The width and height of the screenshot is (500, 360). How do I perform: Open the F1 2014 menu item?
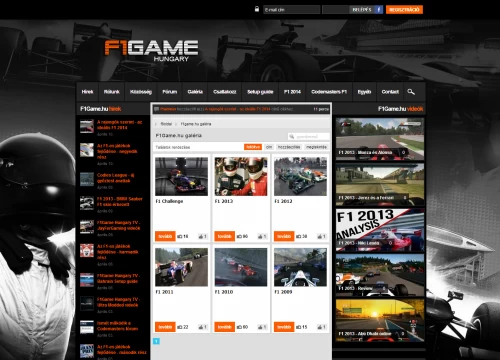pyautogui.click(x=292, y=92)
